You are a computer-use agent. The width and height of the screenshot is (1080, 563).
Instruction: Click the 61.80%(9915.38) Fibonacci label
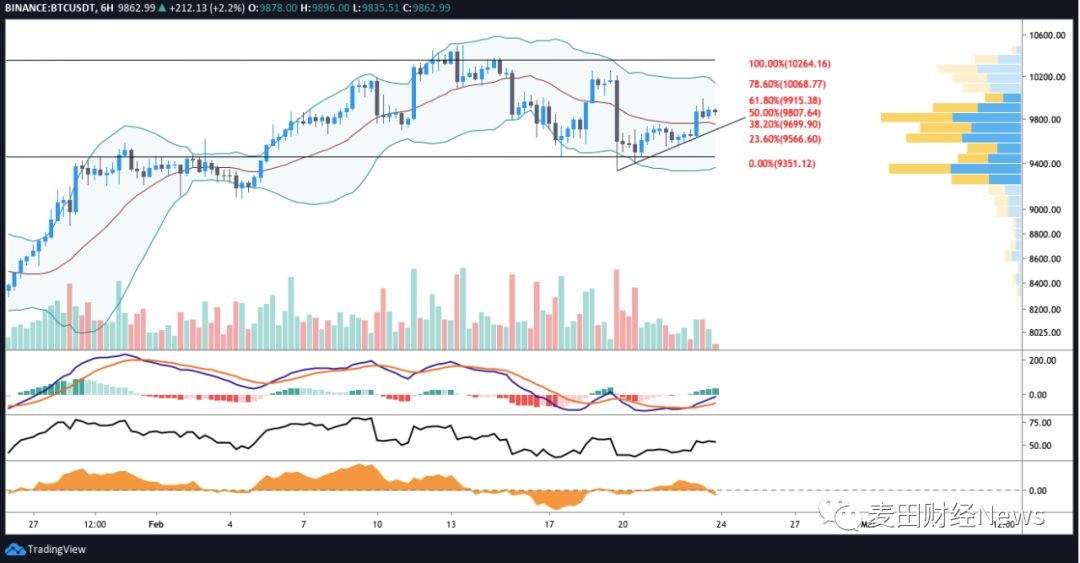785,100
